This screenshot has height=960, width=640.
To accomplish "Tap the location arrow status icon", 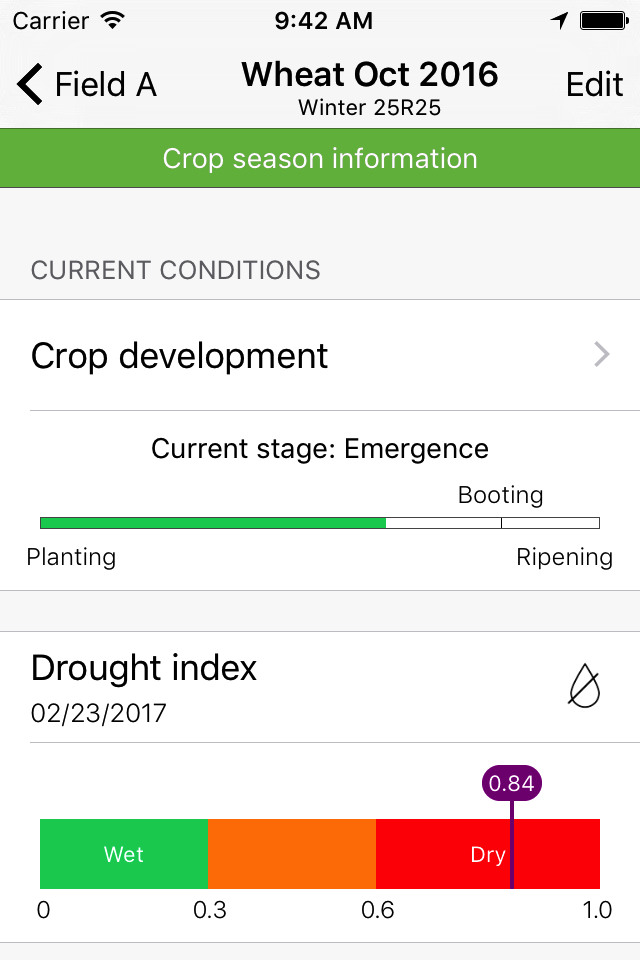I will 559,20.
